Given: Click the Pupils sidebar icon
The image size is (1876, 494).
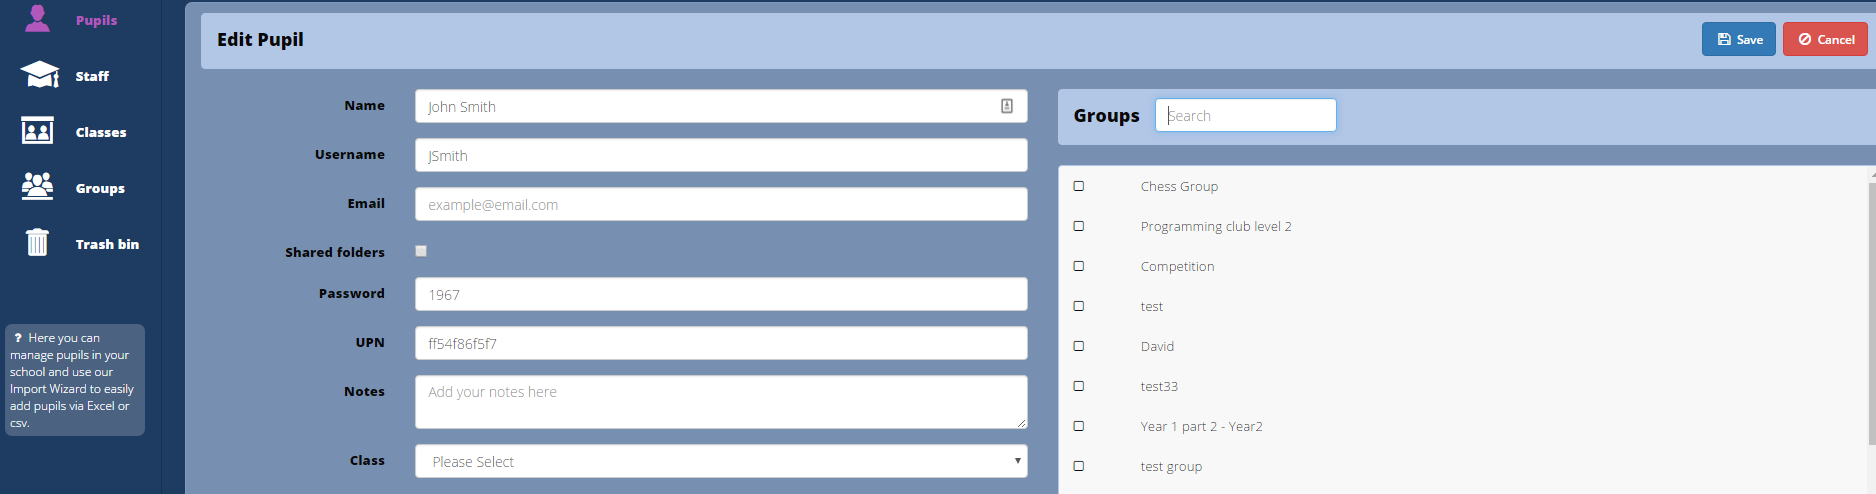Looking at the screenshot, I should coord(38,19).
